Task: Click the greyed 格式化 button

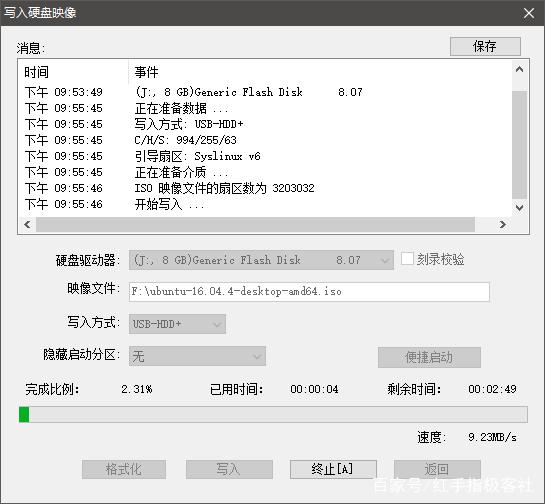Action: [124, 469]
